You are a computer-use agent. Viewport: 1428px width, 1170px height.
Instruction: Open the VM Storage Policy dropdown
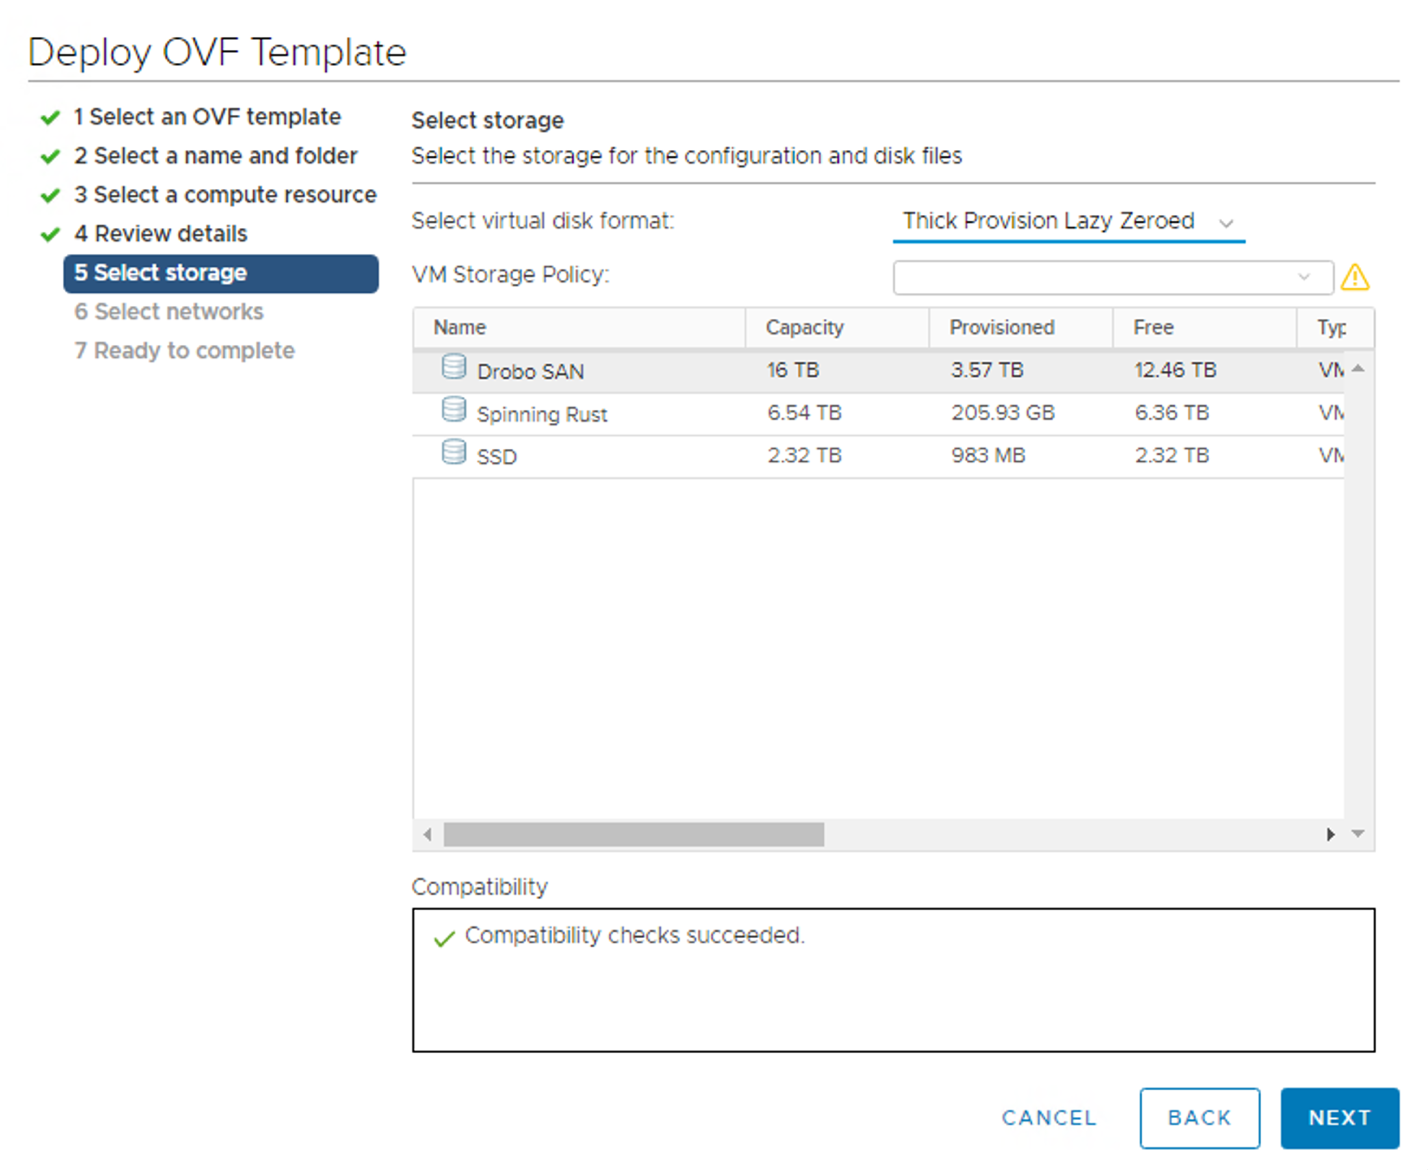(x=1303, y=277)
